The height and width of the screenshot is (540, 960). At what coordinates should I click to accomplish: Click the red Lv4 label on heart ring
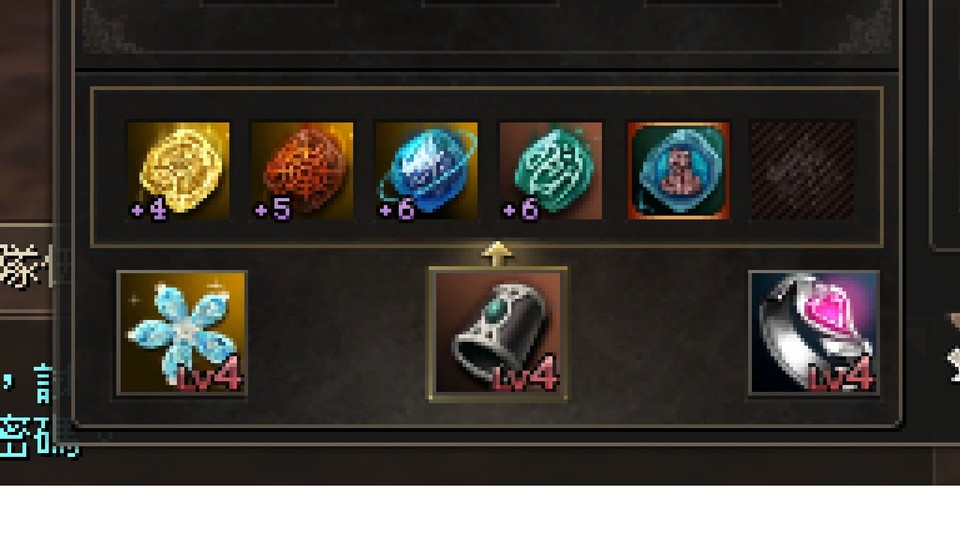841,374
